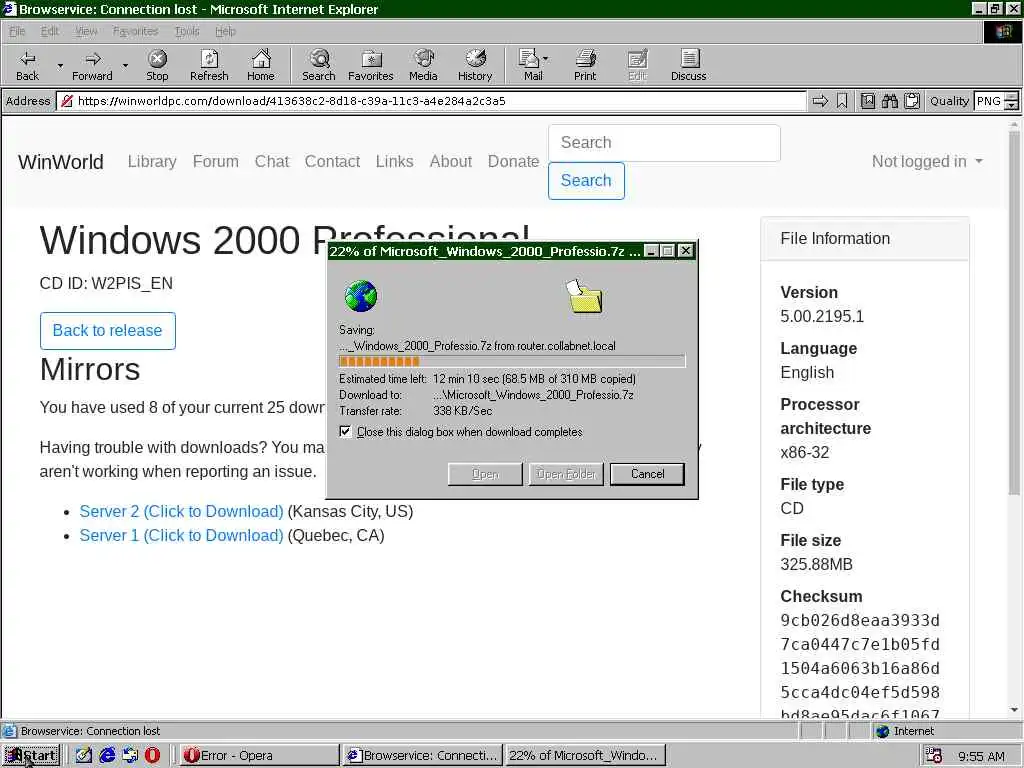Click the download progress bar
This screenshot has height=768, width=1024.
[x=512, y=361]
